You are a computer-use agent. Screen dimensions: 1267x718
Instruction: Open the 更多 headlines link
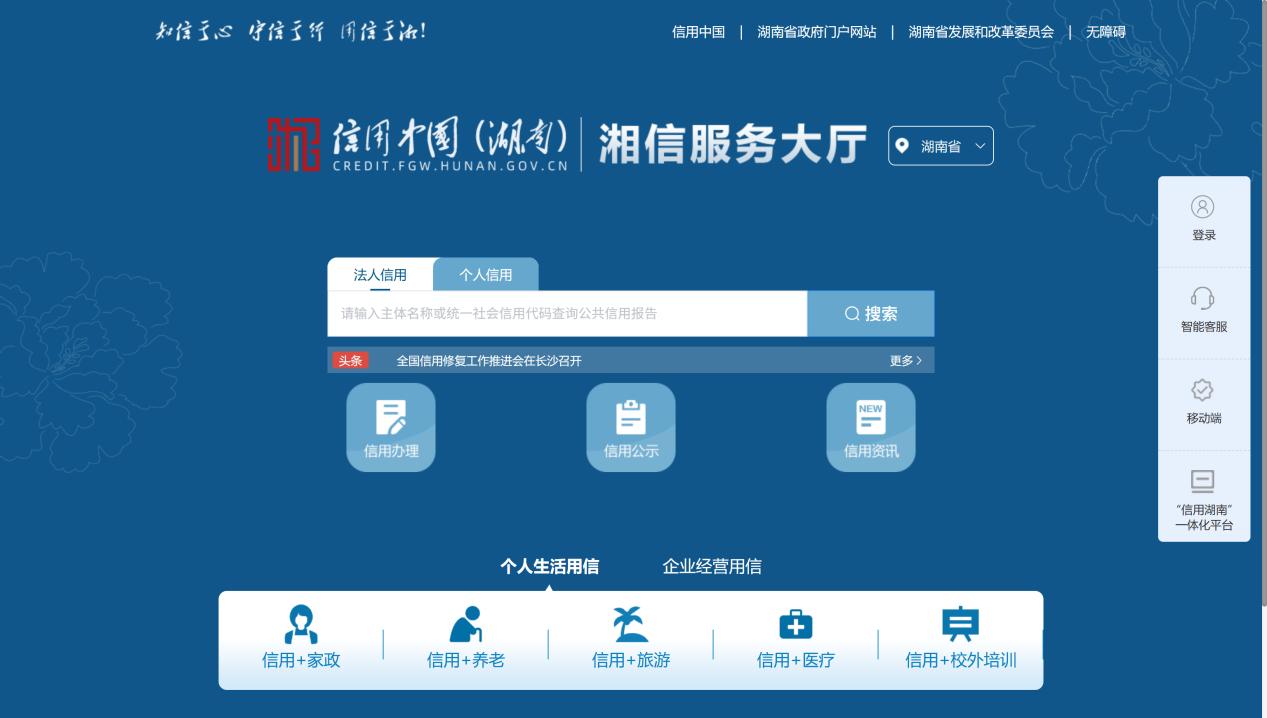(x=902, y=360)
